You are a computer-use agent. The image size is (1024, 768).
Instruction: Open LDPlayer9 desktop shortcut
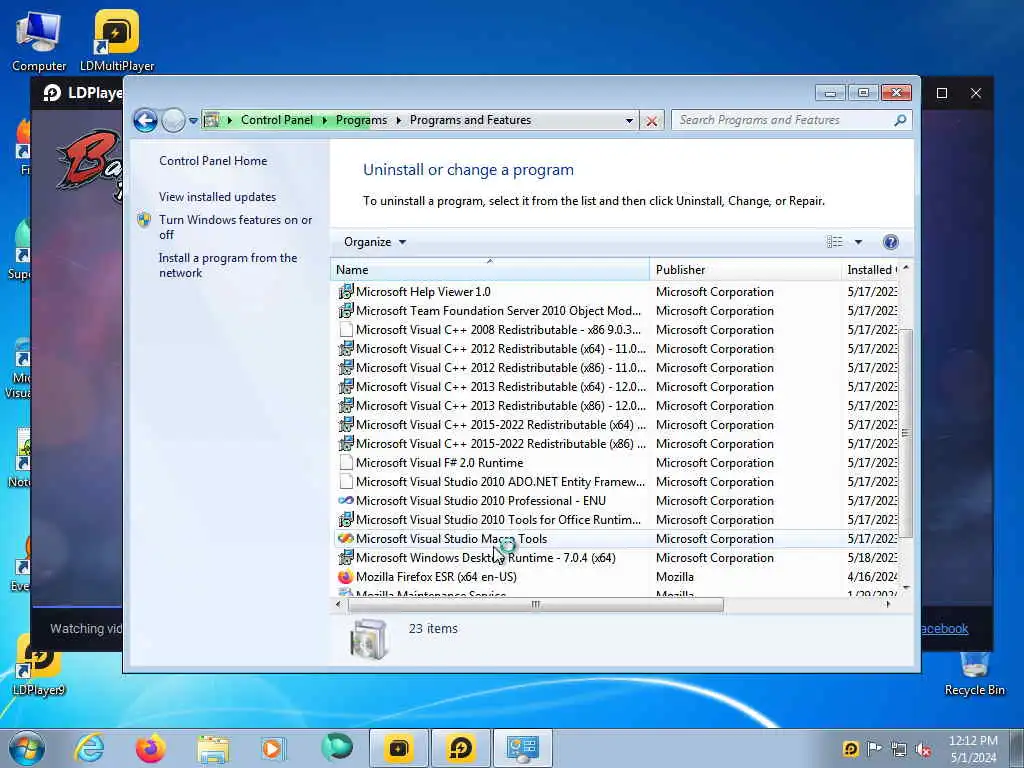[x=39, y=666]
